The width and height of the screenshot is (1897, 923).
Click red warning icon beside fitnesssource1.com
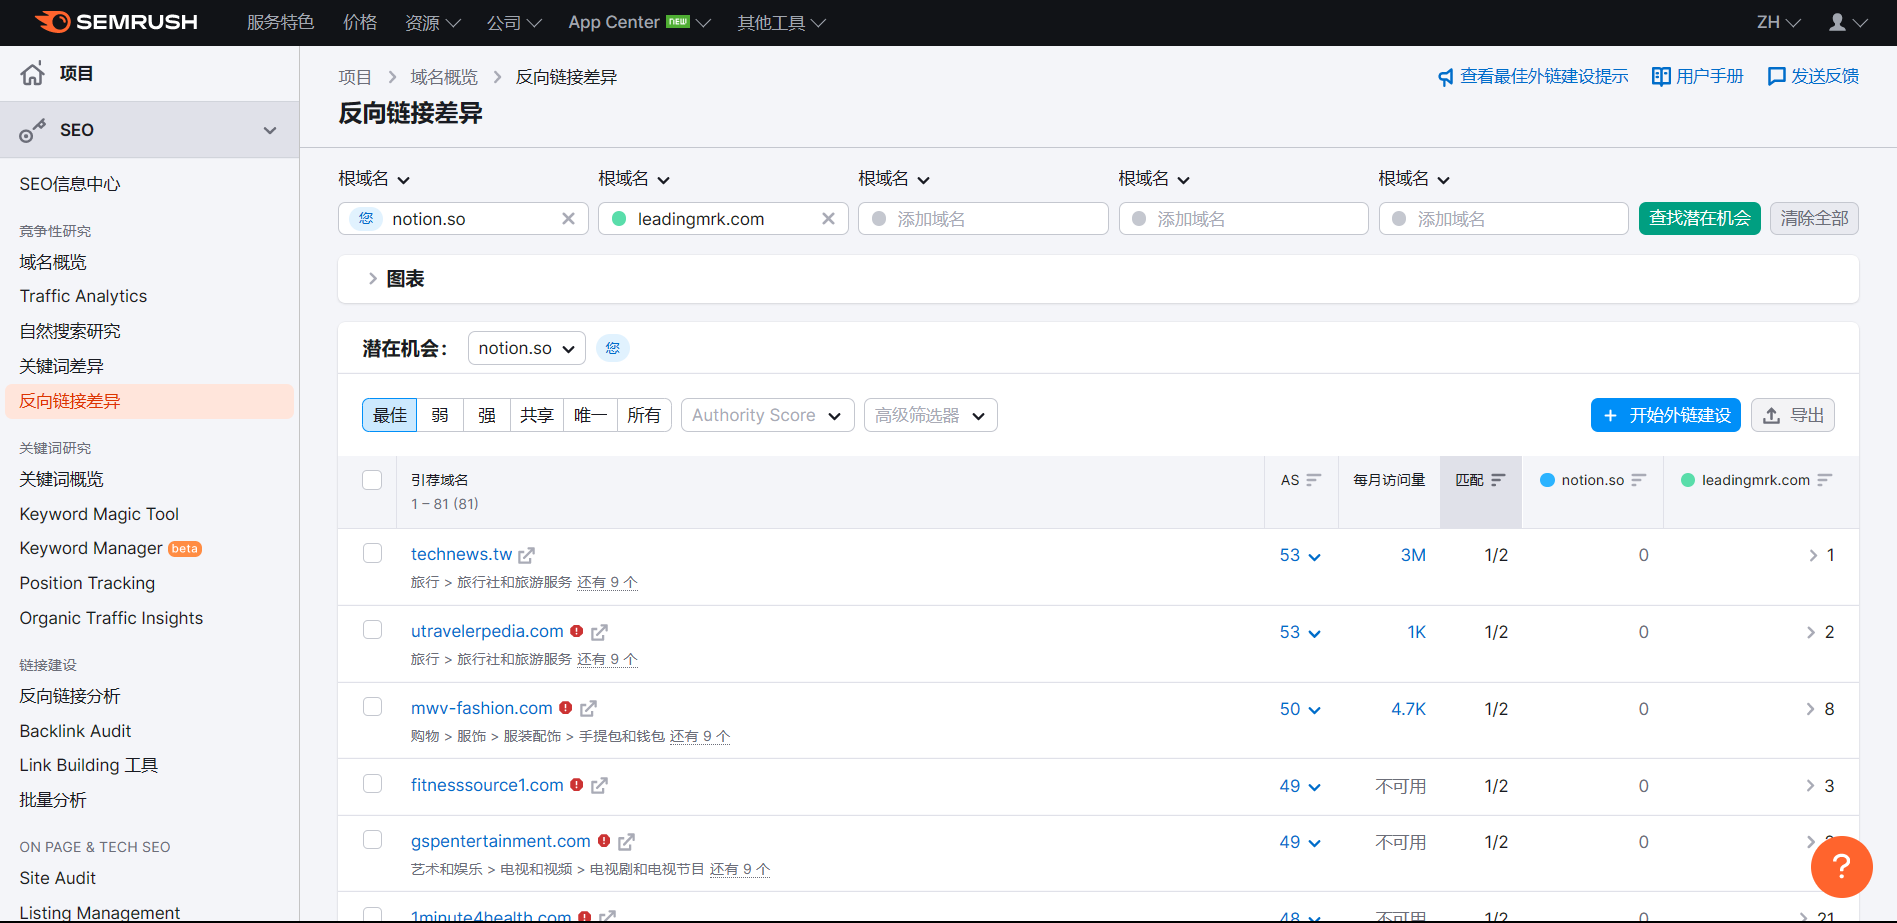click(x=577, y=785)
